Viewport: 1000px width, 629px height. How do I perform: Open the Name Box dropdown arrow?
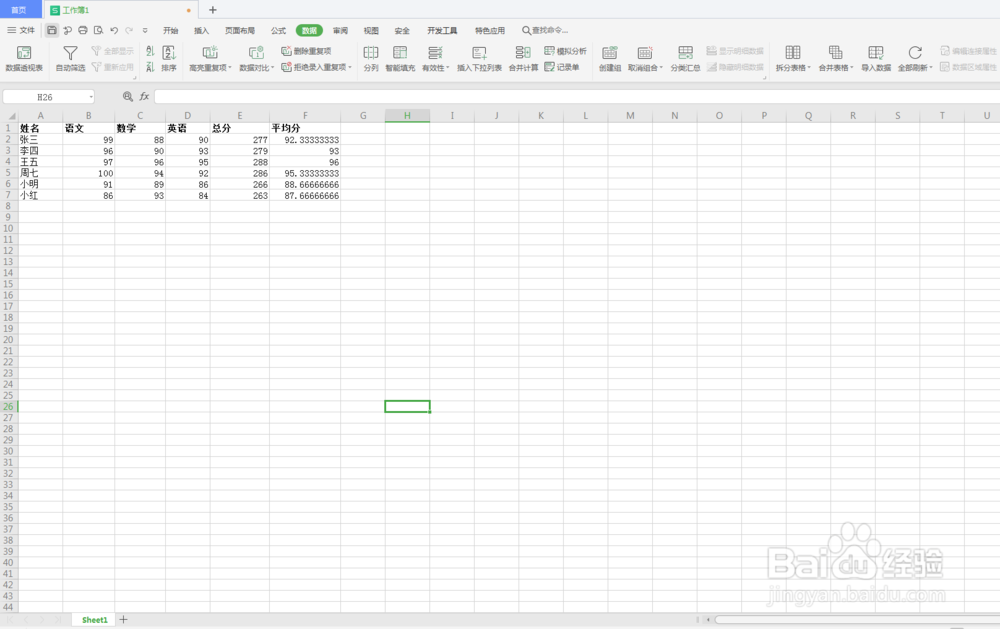pos(91,97)
